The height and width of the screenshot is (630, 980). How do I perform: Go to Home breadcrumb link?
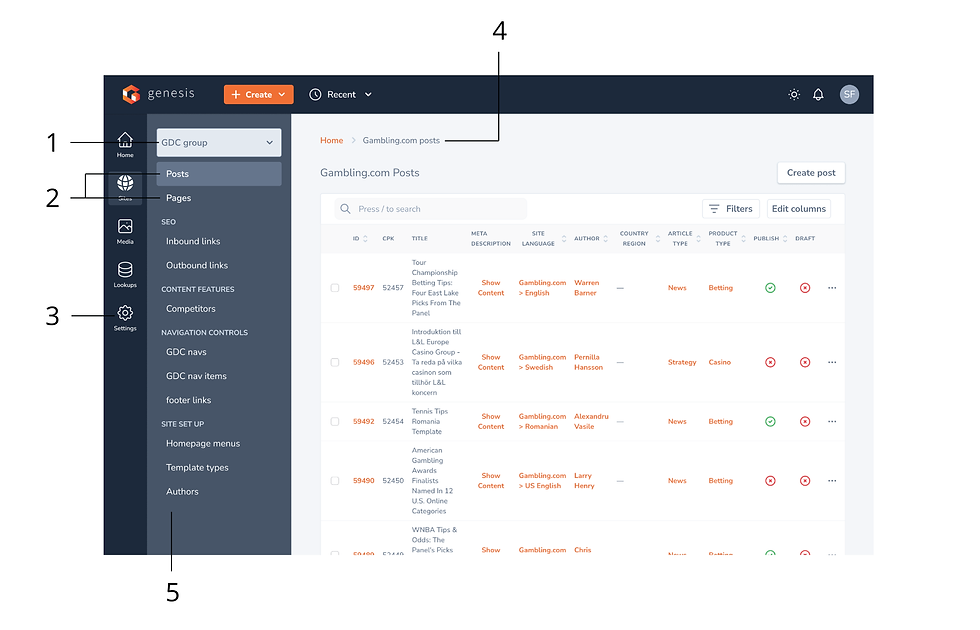331,141
